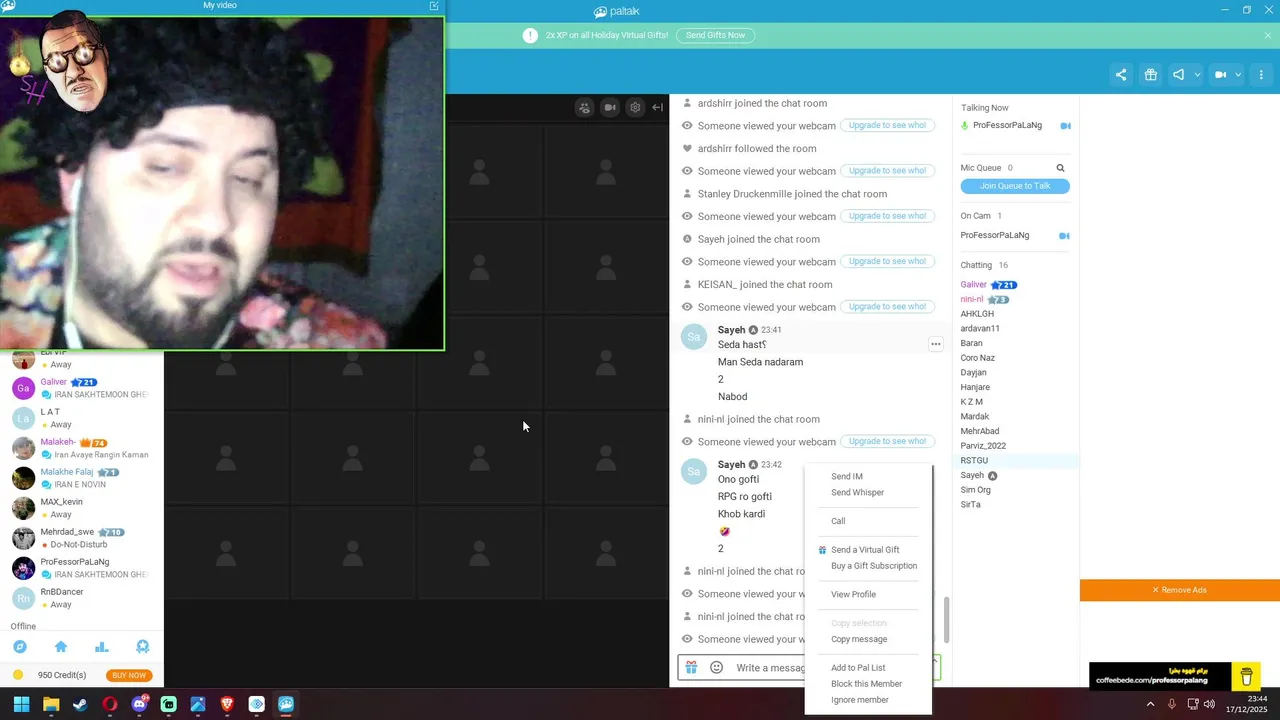
Task: Open RnBDancer contact in pal list
Action: pos(82,598)
